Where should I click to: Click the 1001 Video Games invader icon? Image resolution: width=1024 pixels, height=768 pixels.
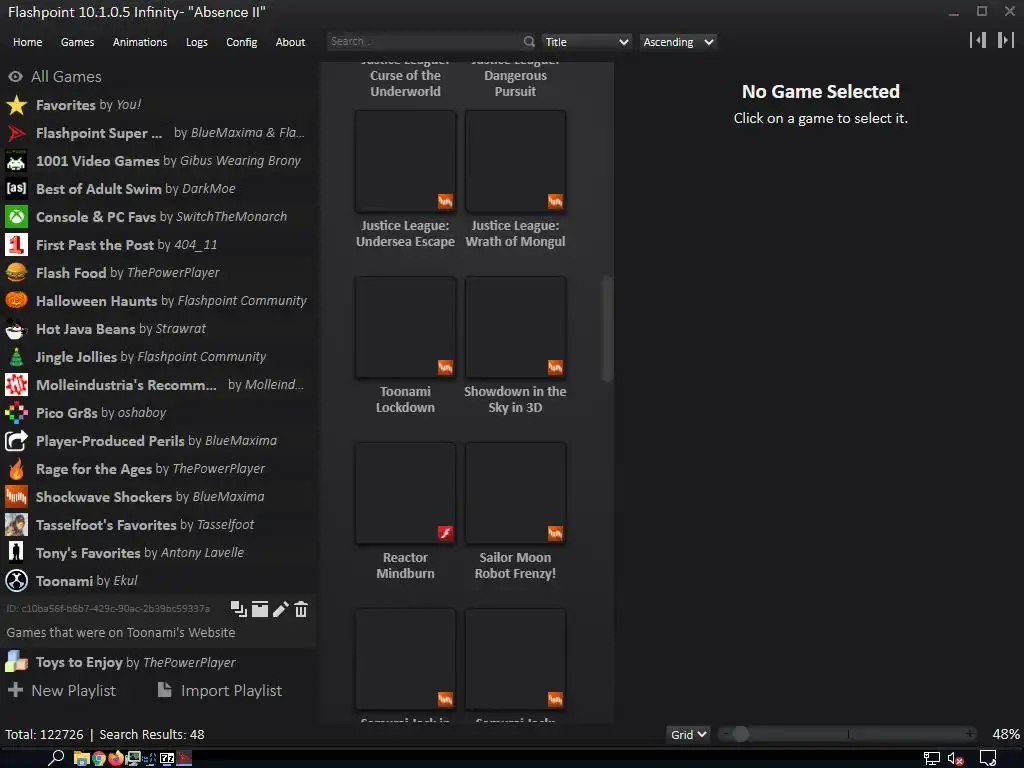pyautogui.click(x=16, y=161)
